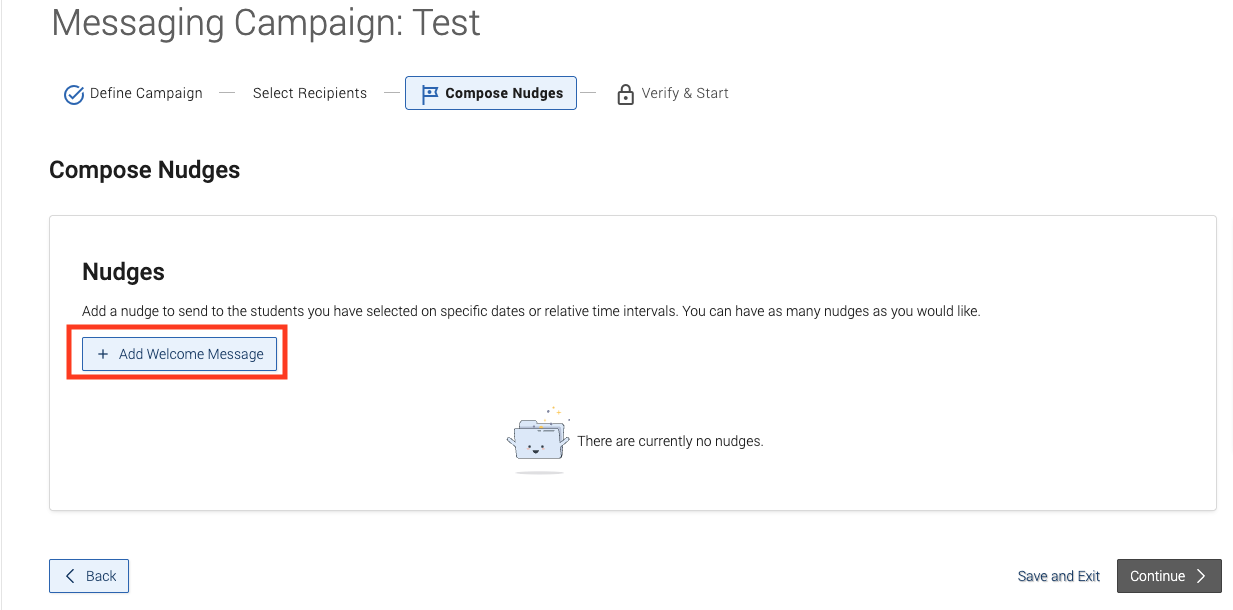
Task: Open the Select Recipients step
Action: click(x=310, y=93)
